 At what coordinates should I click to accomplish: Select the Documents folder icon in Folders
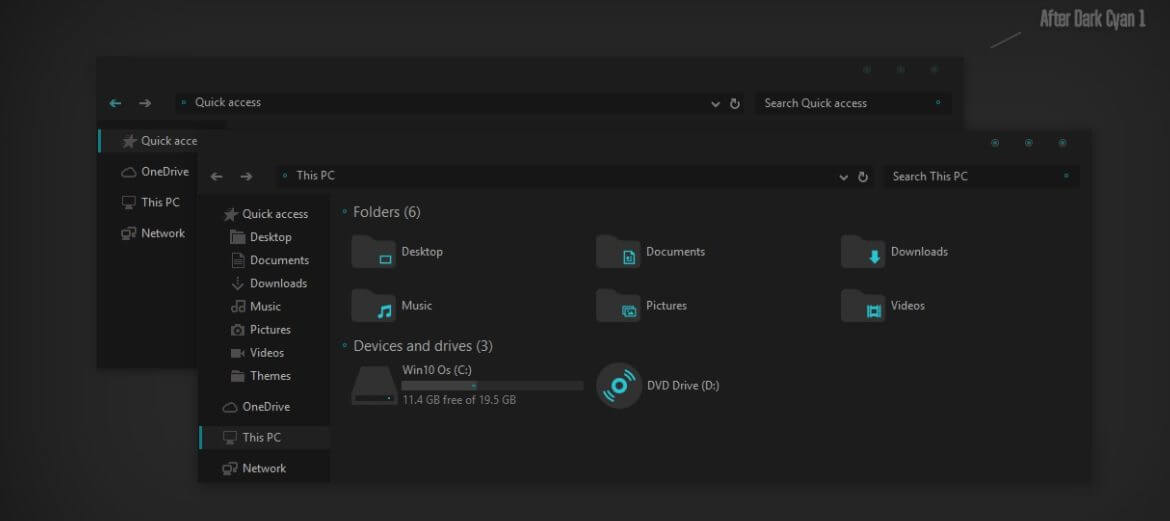coord(618,252)
